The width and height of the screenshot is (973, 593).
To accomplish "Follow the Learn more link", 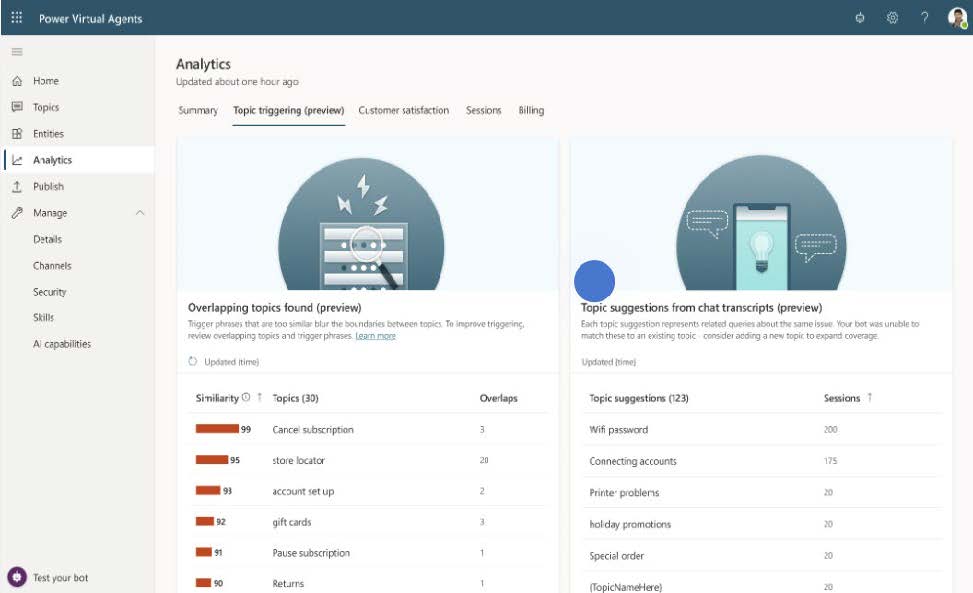I will pos(375,336).
